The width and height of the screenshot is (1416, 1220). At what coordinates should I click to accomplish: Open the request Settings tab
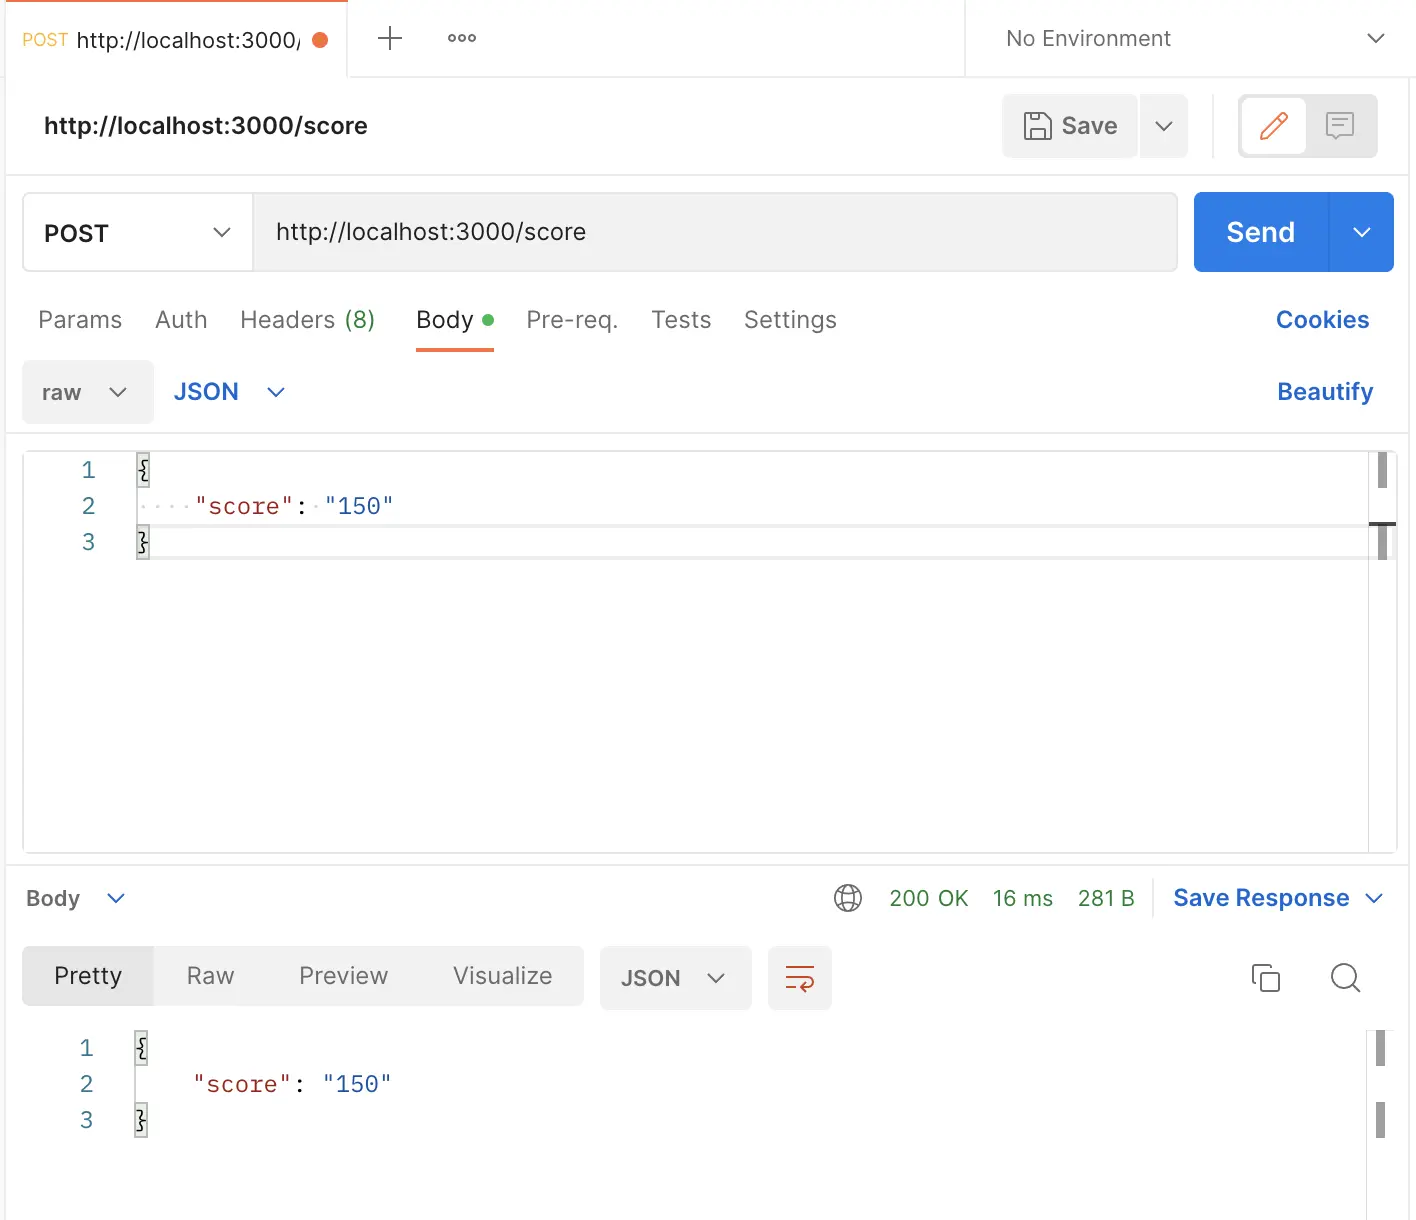790,320
